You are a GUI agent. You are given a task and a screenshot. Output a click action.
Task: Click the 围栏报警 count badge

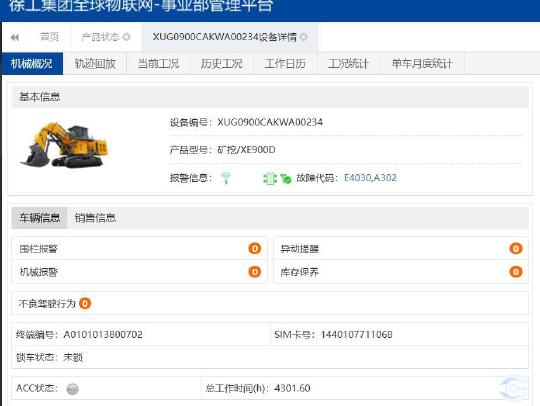[x=255, y=248]
